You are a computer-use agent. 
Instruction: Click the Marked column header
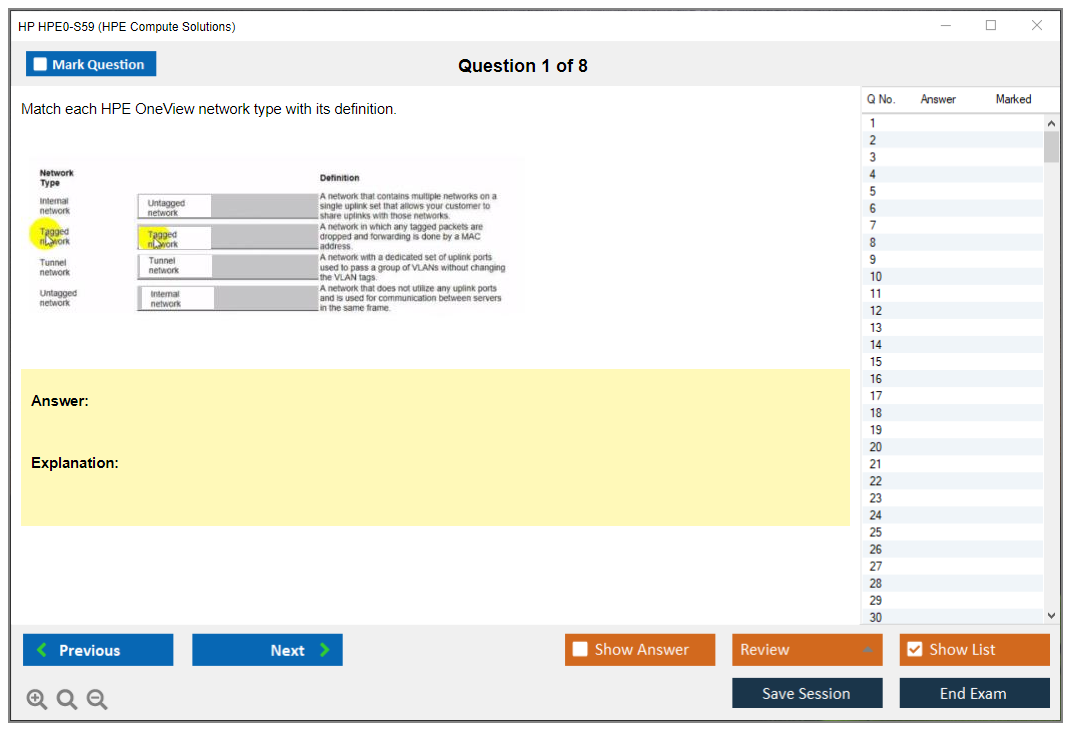(x=1013, y=99)
